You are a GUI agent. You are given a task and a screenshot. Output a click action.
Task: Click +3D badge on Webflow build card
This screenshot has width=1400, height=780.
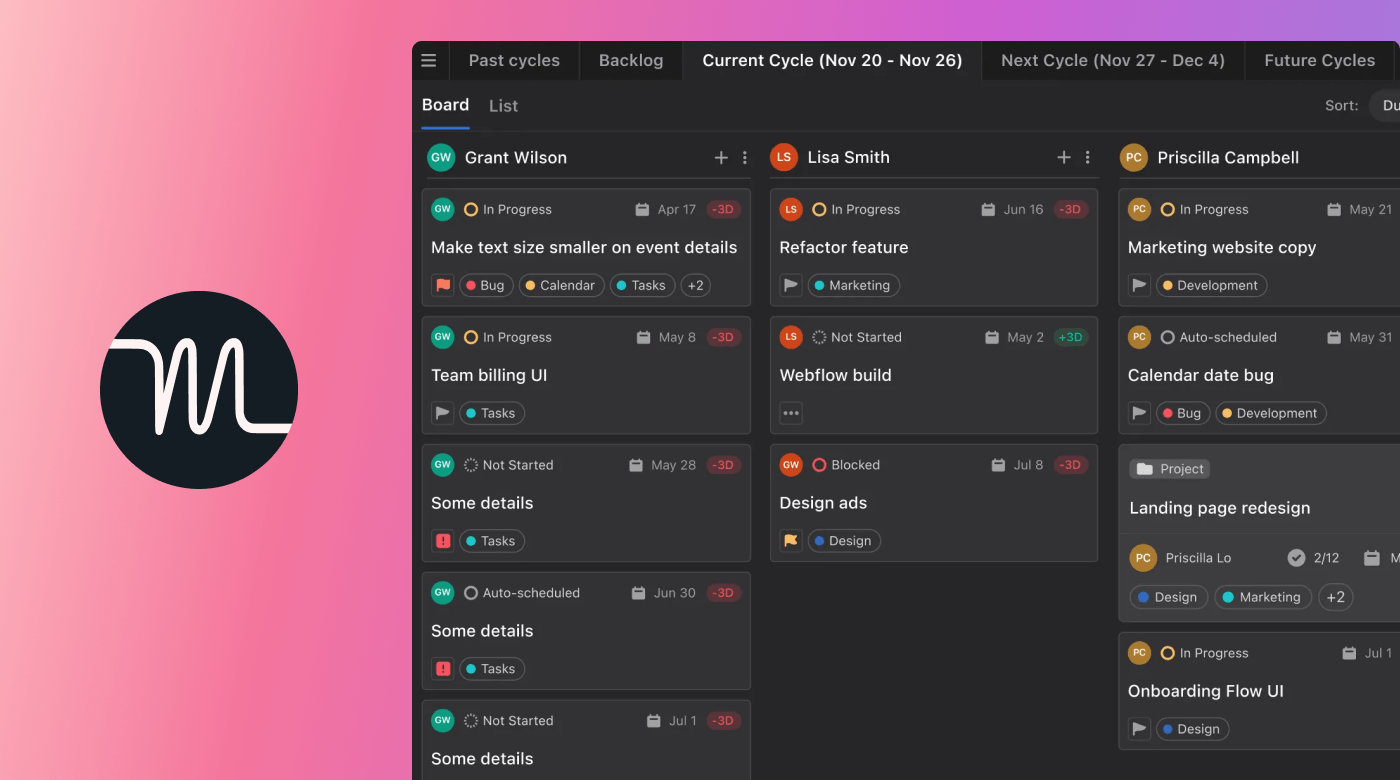(1070, 337)
